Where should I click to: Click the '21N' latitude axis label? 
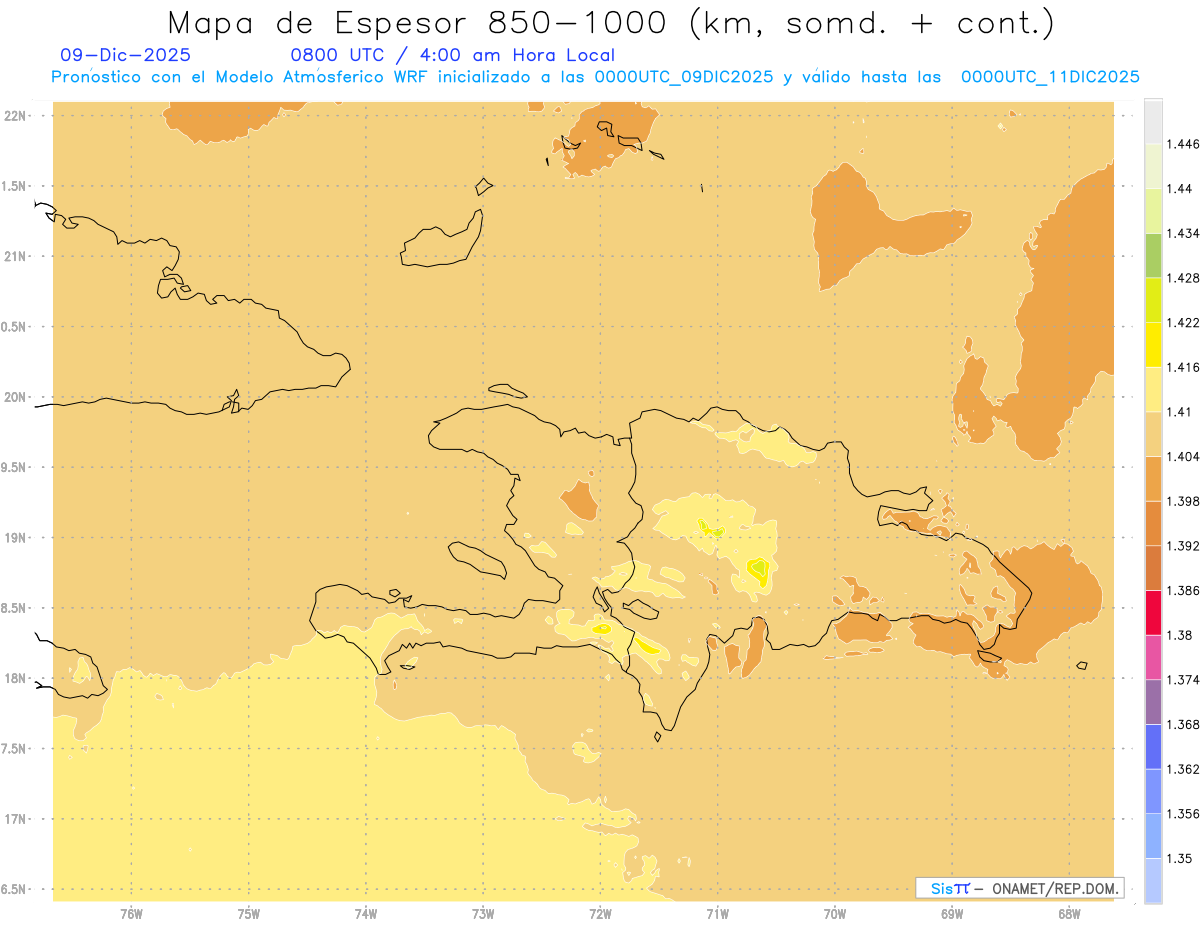coord(16,256)
